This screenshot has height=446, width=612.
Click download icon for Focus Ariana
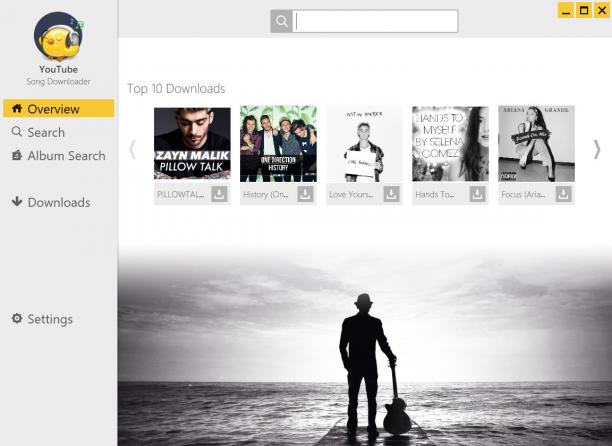[563, 194]
